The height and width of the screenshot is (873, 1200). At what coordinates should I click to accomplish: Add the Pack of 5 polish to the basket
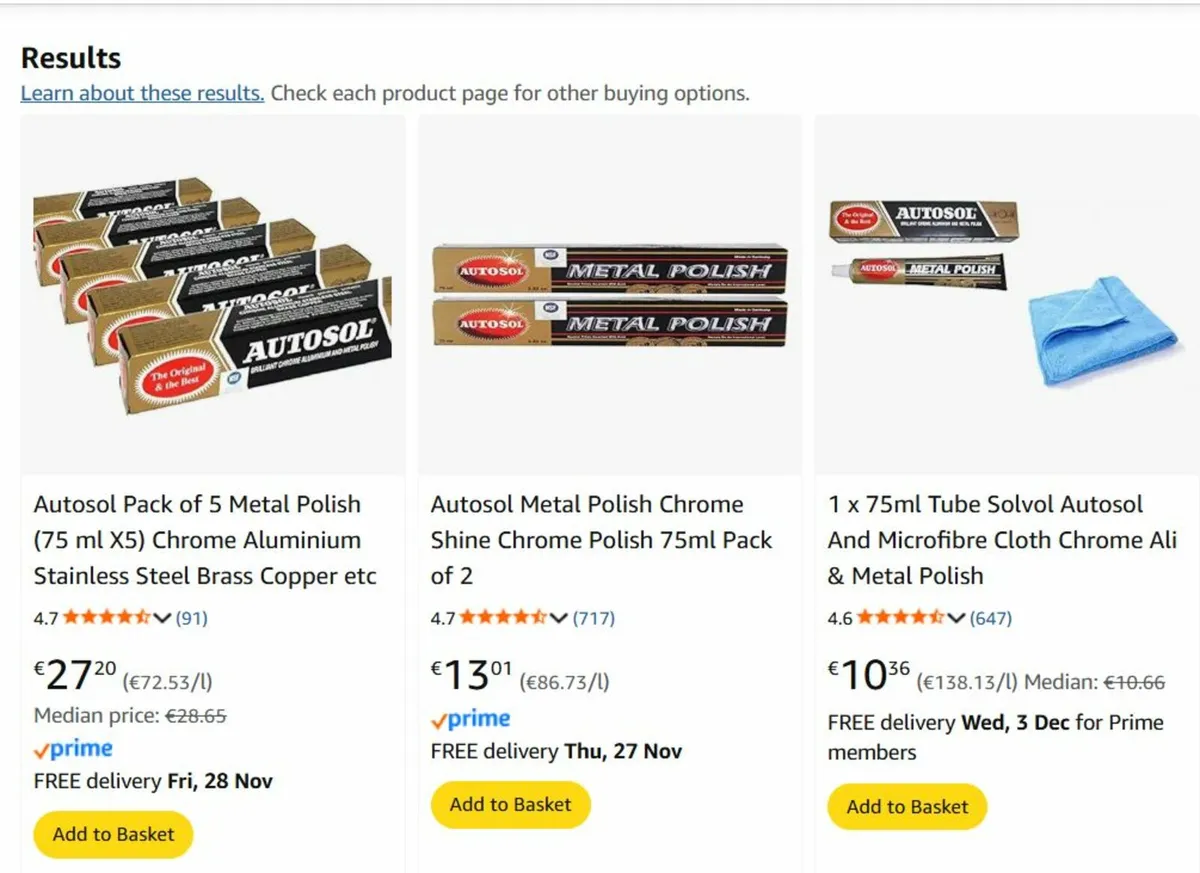point(112,834)
